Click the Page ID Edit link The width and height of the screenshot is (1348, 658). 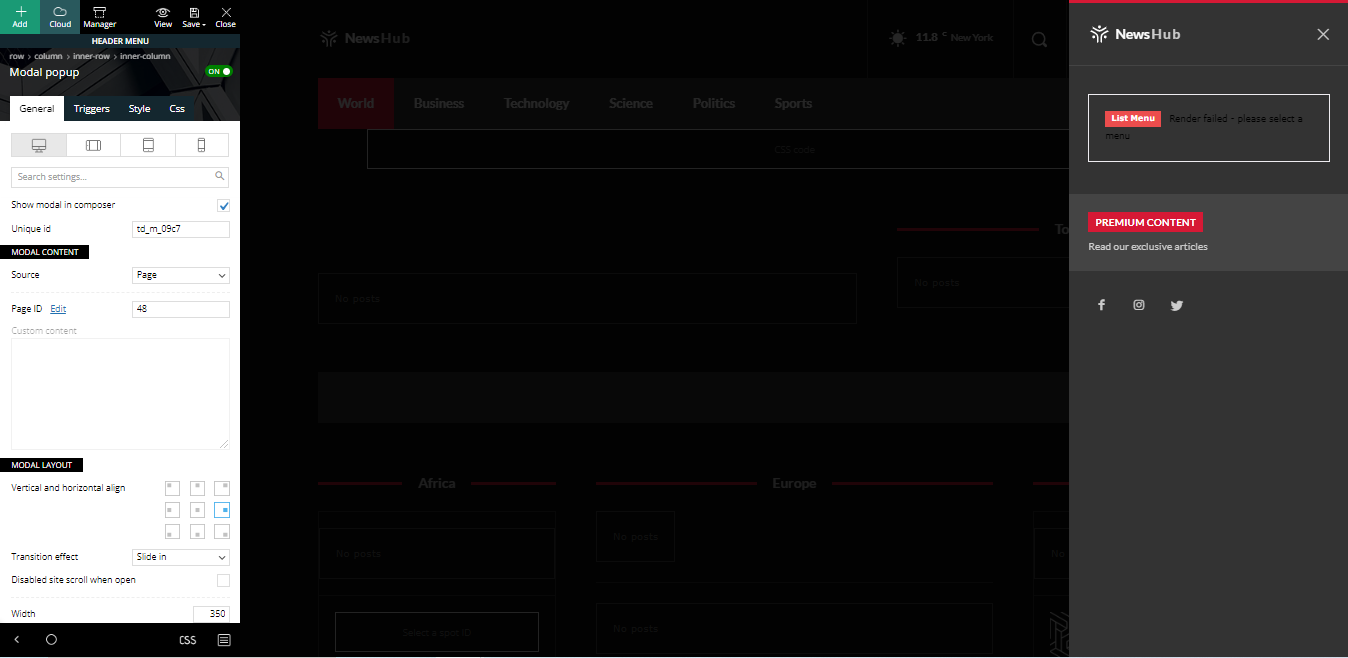[58, 309]
